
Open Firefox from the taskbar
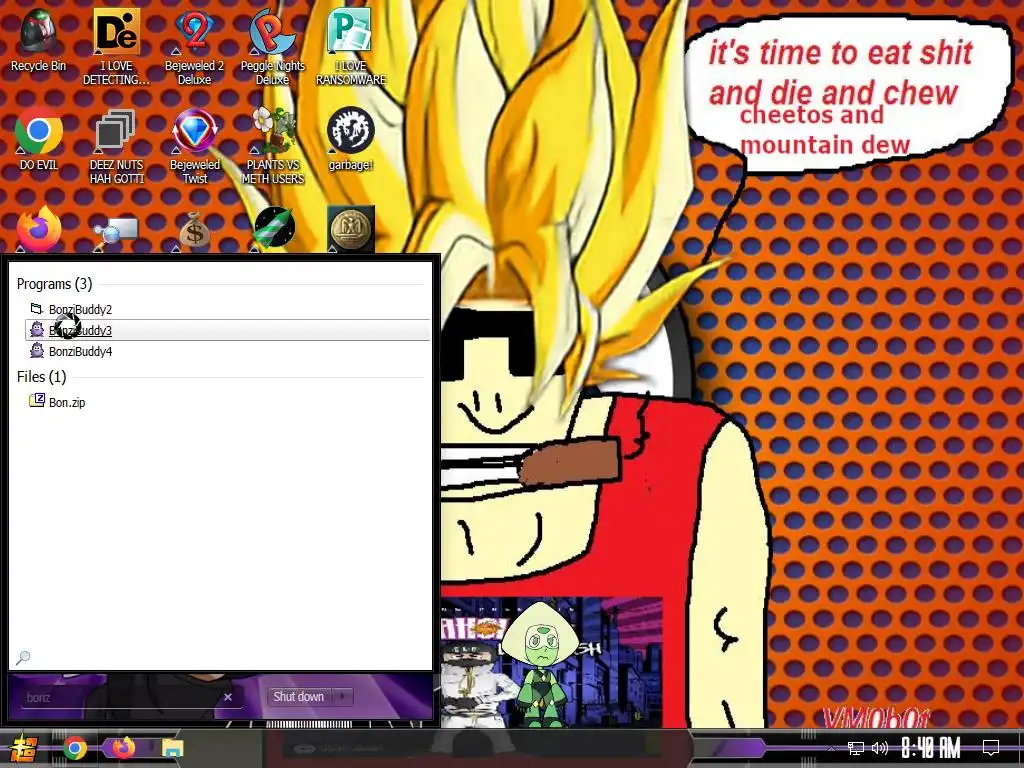123,748
